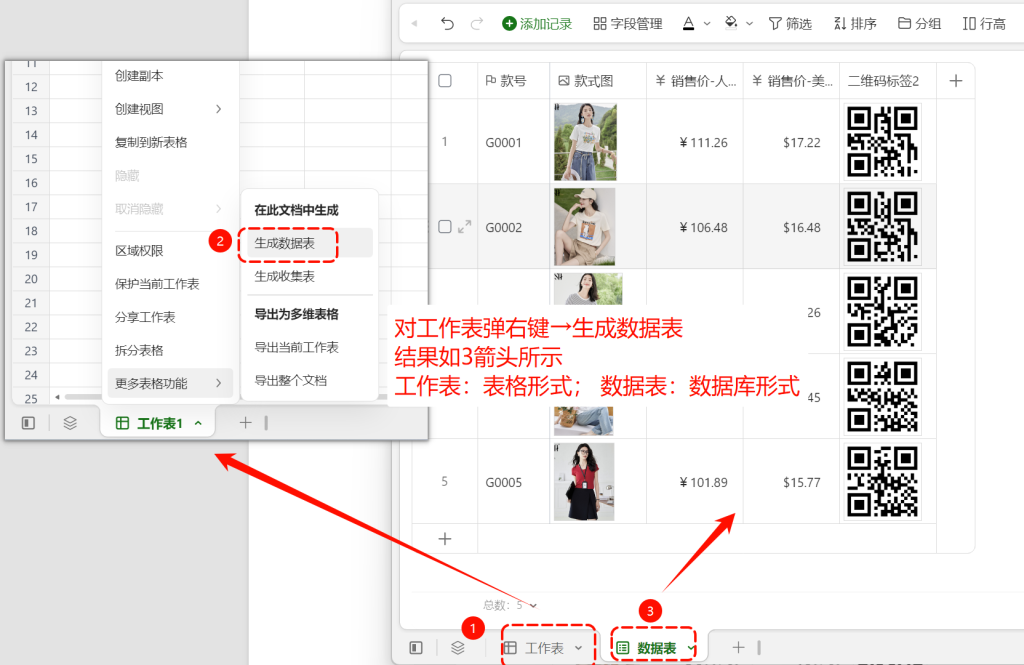Add a new field with the plus icon
This screenshot has height=665, width=1024.
956,81
